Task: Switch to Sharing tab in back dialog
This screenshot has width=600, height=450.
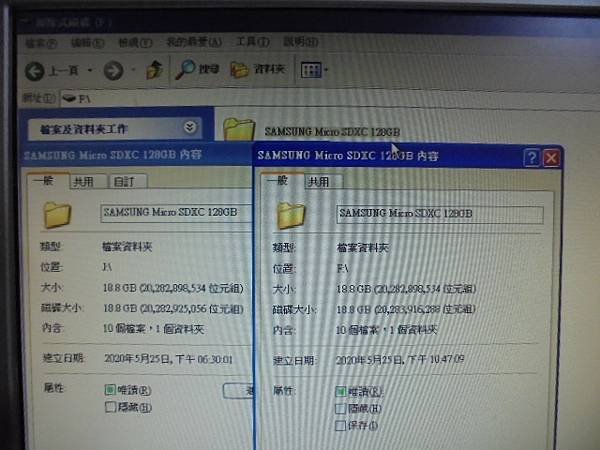Action: click(x=87, y=181)
